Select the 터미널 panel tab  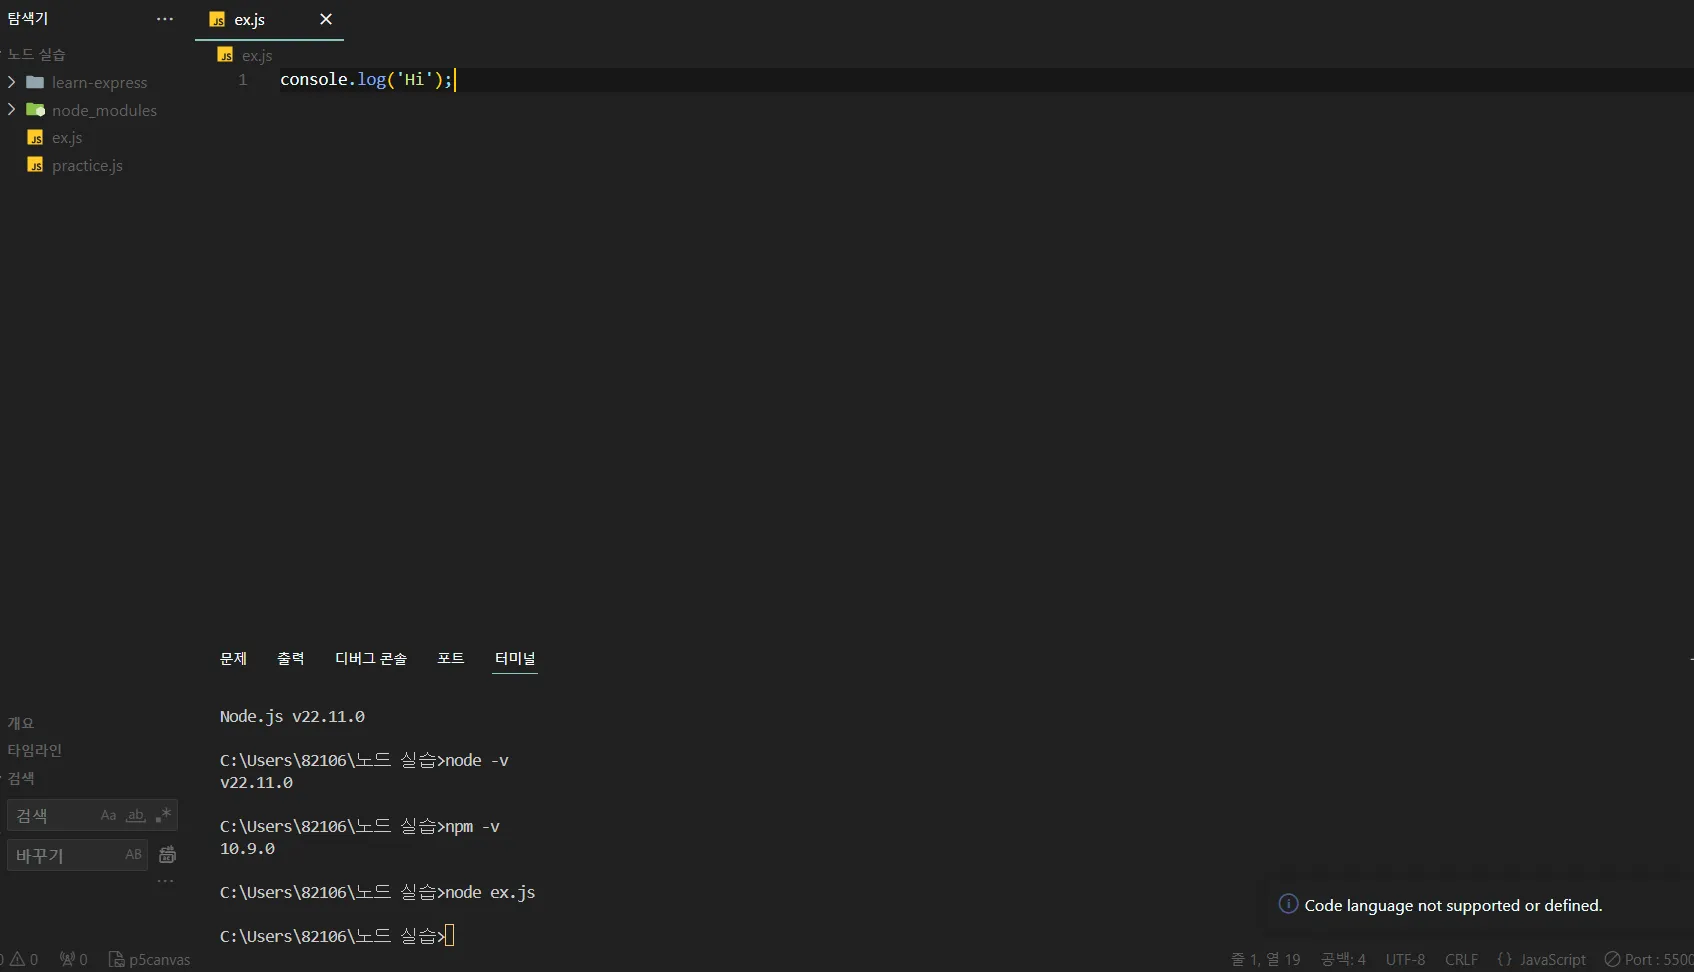pos(515,658)
